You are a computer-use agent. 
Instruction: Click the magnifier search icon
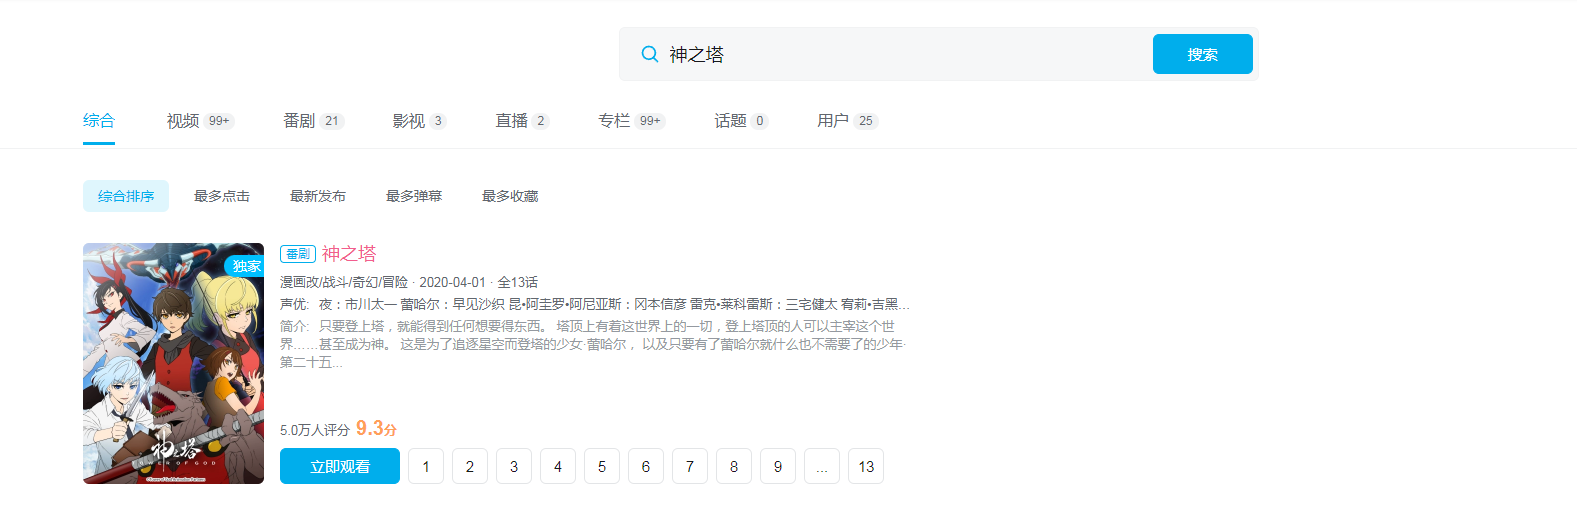(650, 54)
